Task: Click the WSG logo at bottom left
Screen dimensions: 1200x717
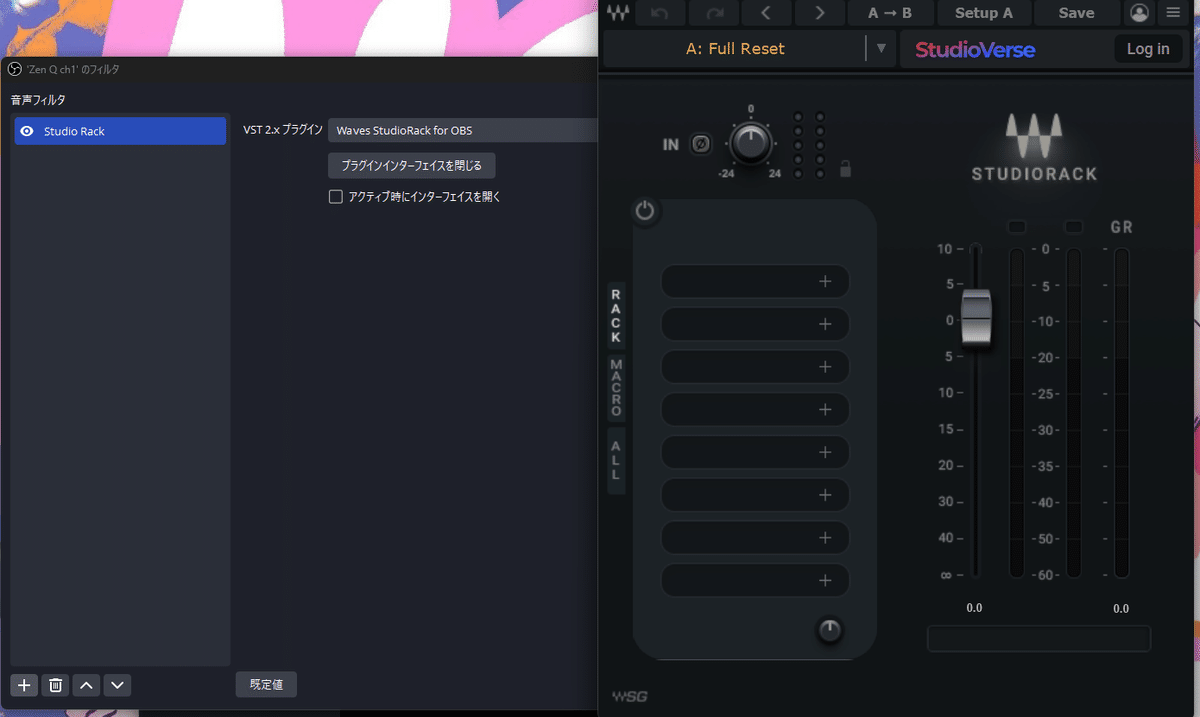Action: click(x=629, y=696)
